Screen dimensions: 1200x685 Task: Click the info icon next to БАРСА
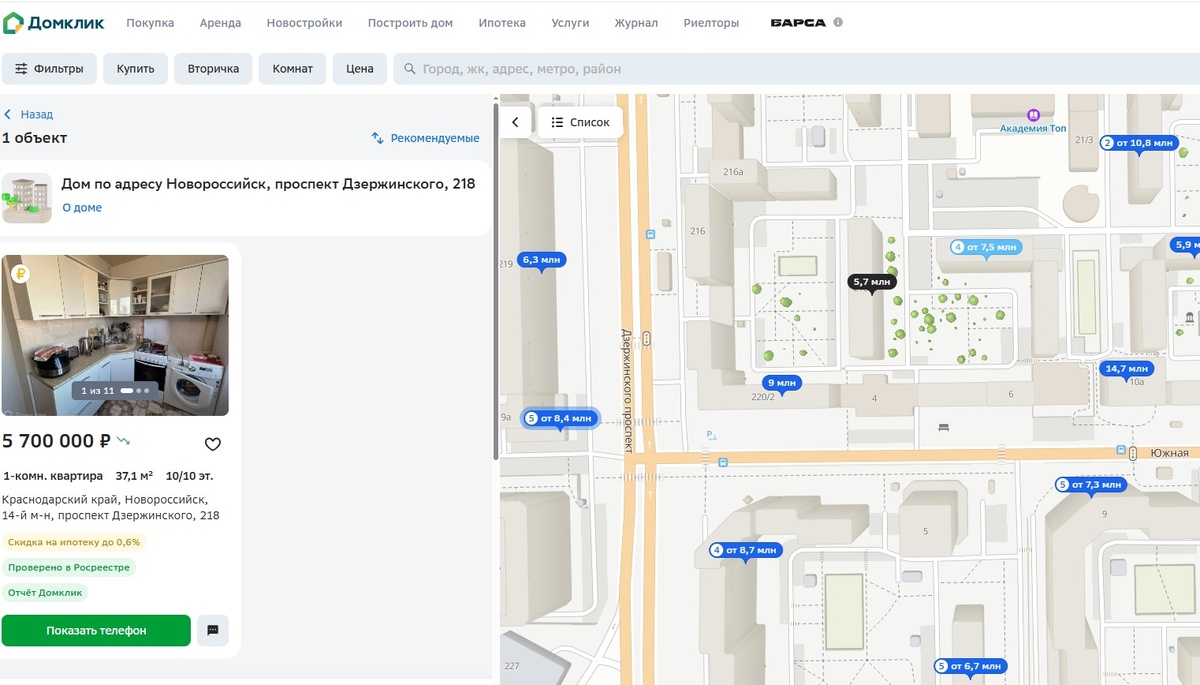tap(838, 22)
